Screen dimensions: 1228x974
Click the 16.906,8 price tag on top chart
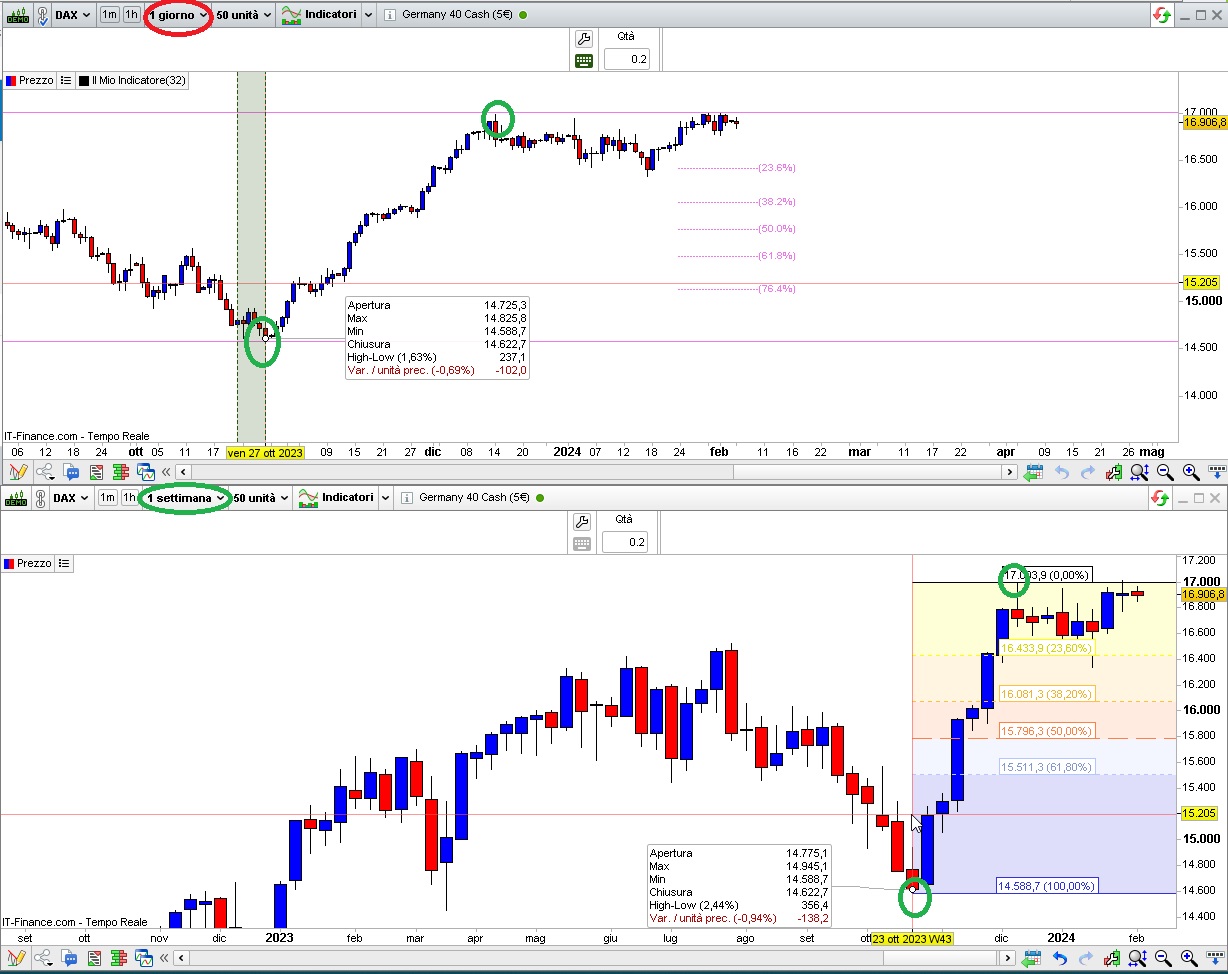pos(1204,122)
